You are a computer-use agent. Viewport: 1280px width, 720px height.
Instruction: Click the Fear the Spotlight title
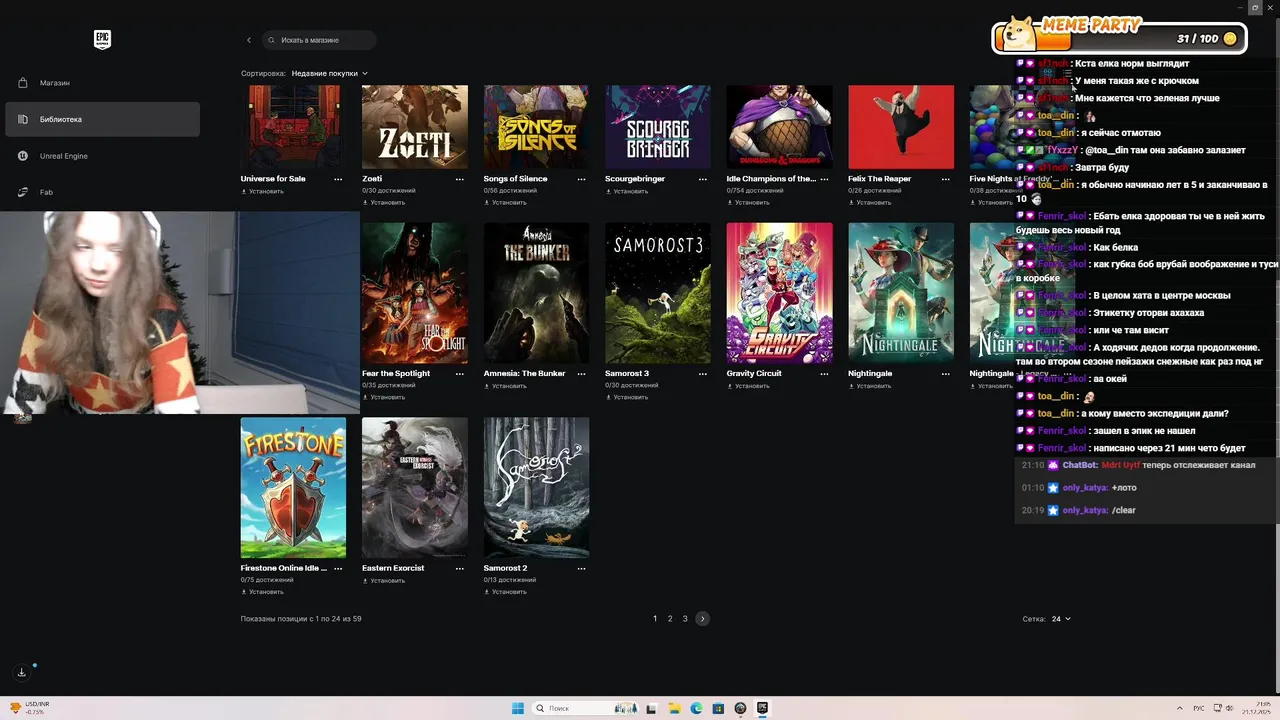tap(396, 373)
